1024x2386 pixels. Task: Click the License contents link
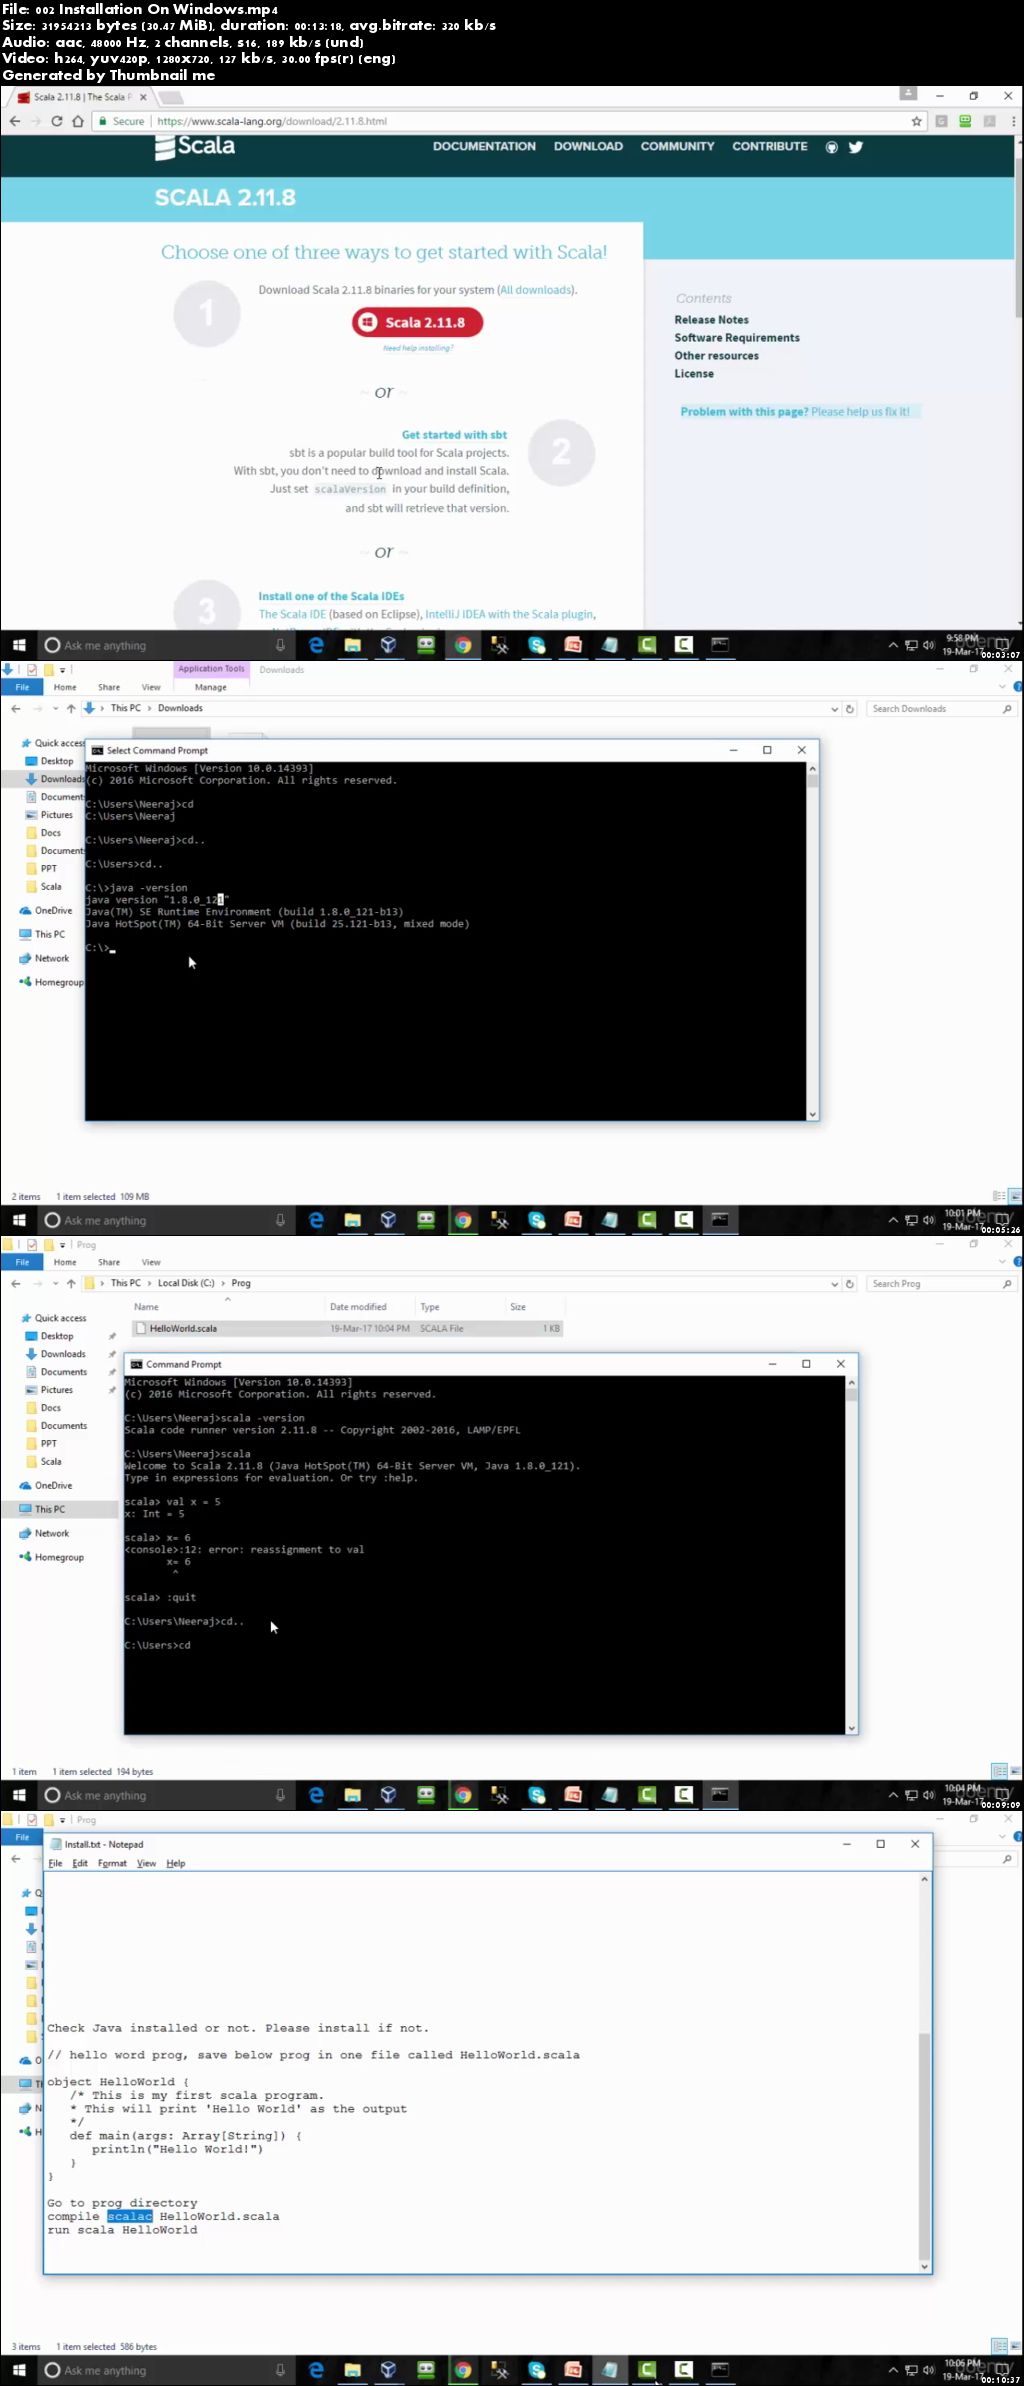tap(694, 374)
